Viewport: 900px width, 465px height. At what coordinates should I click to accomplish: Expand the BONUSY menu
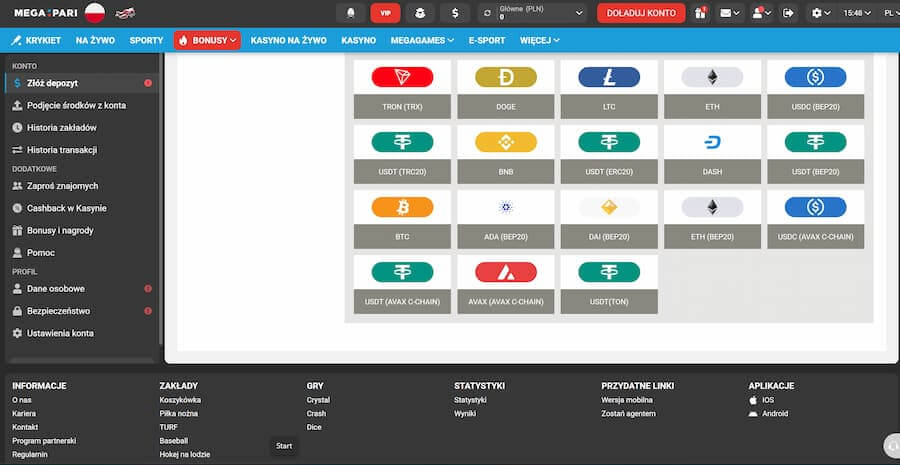[x=207, y=40]
